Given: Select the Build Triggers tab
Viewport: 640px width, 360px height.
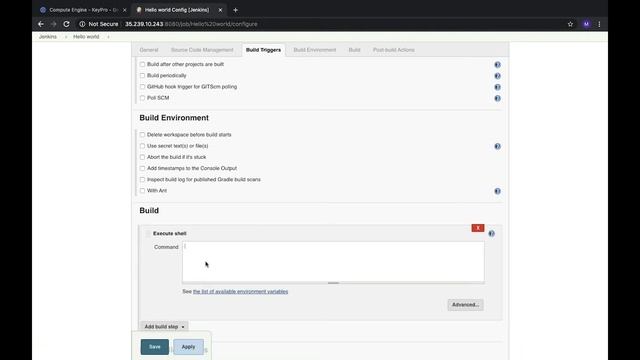Looking at the screenshot, I should (263, 50).
